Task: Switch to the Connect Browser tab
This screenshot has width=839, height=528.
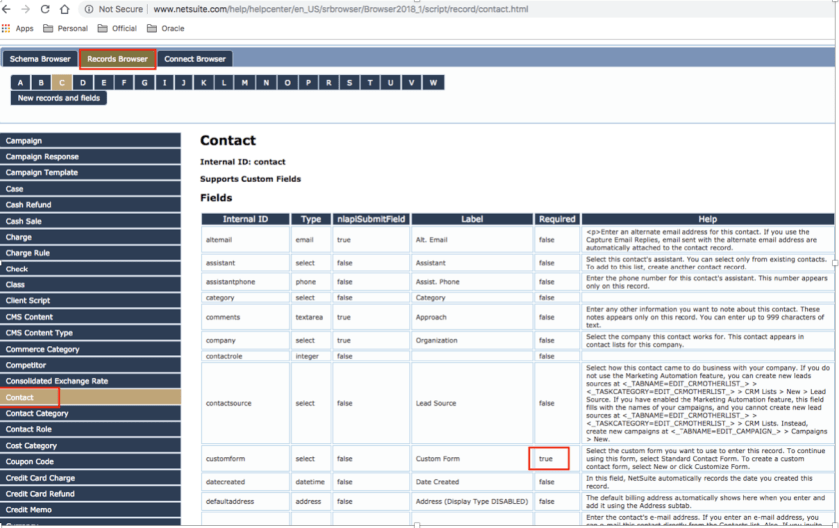Action: (195, 59)
